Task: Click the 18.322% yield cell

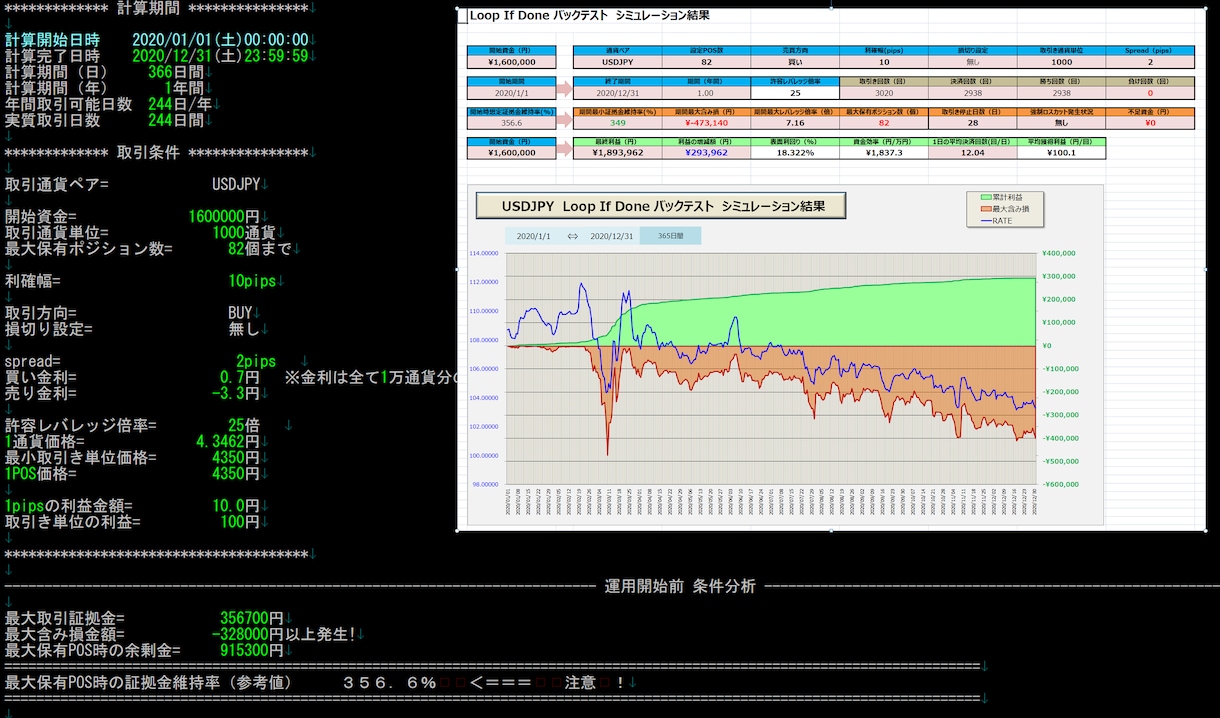Action: click(795, 153)
